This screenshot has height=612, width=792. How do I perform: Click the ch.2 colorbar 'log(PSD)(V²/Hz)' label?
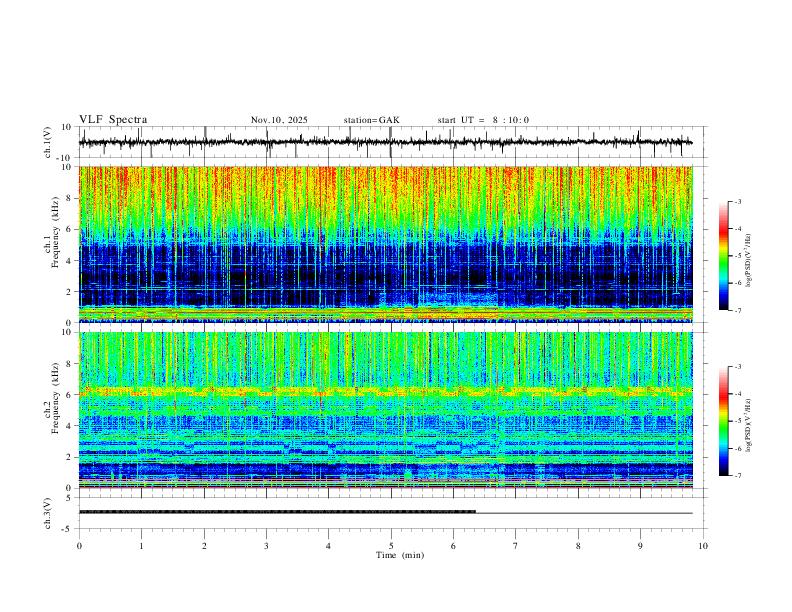(x=748, y=425)
